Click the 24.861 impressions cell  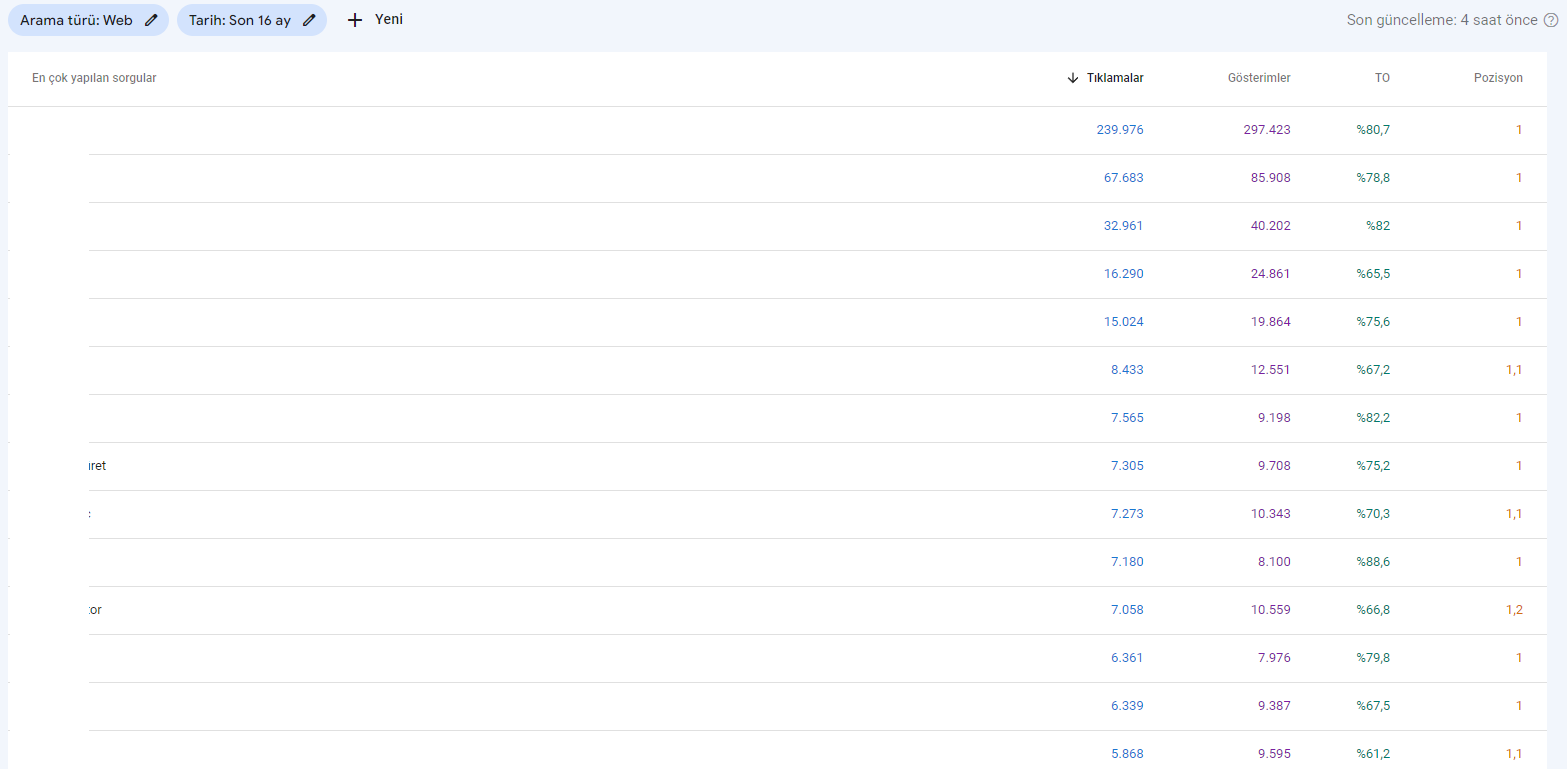(x=1271, y=274)
